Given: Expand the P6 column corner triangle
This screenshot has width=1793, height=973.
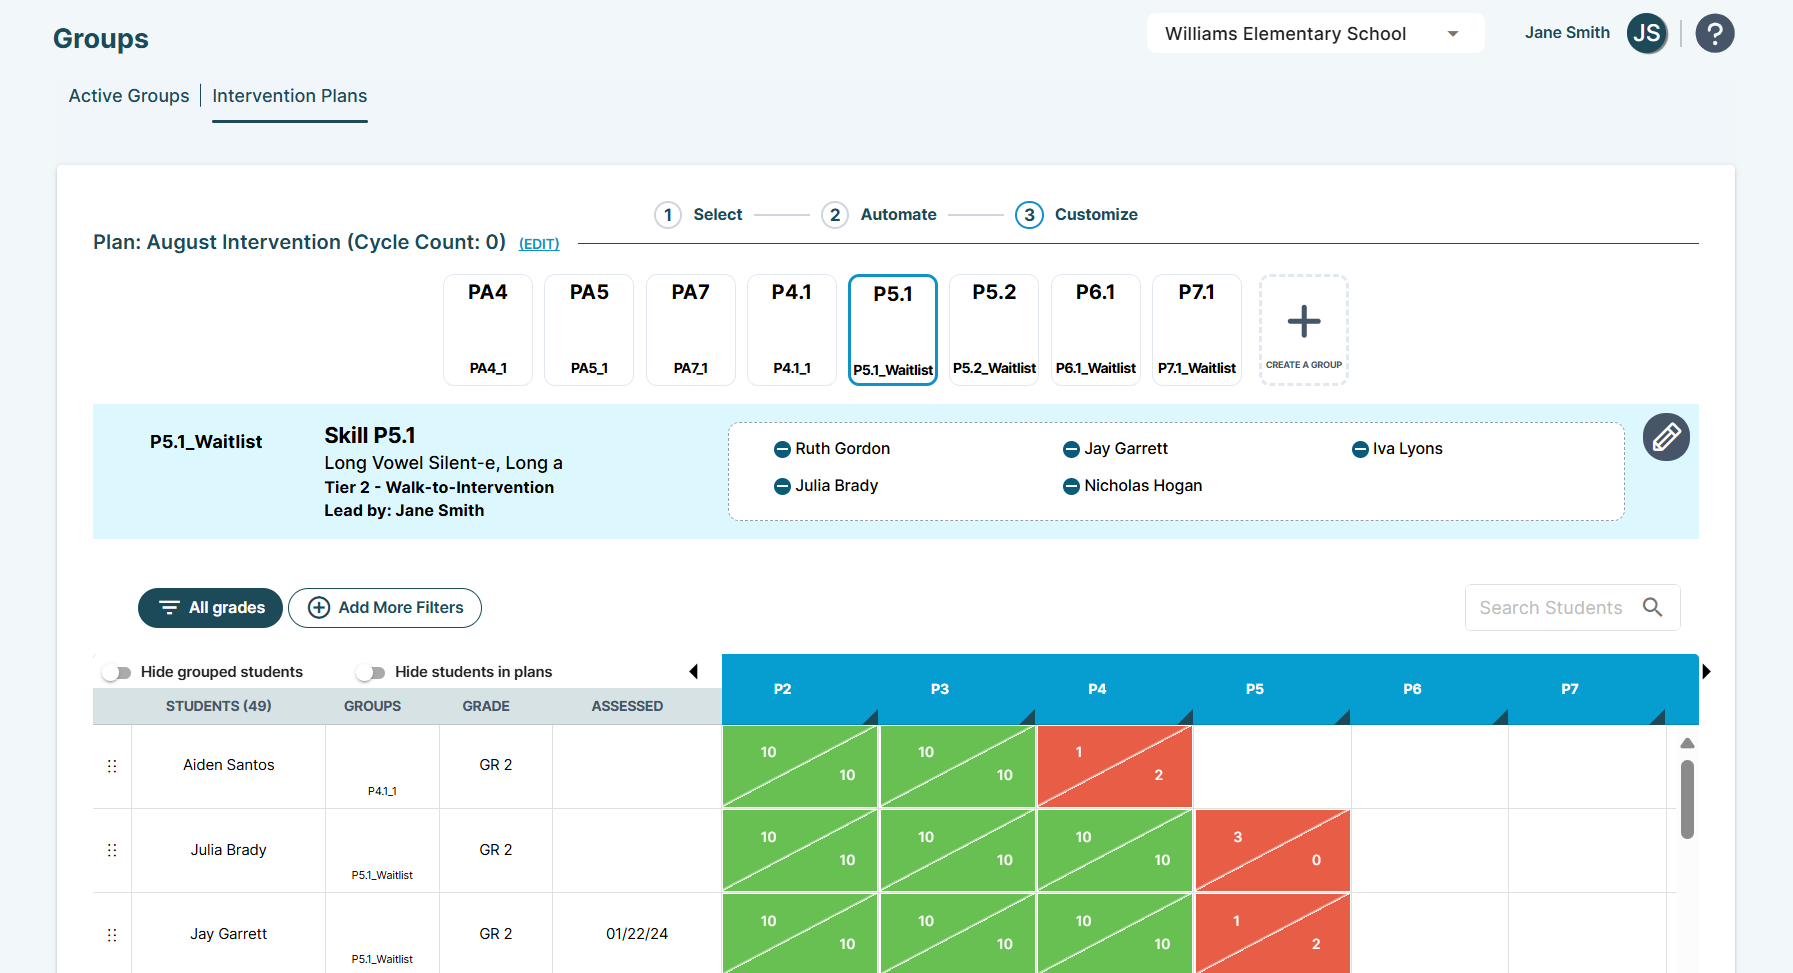Looking at the screenshot, I should [1500, 717].
